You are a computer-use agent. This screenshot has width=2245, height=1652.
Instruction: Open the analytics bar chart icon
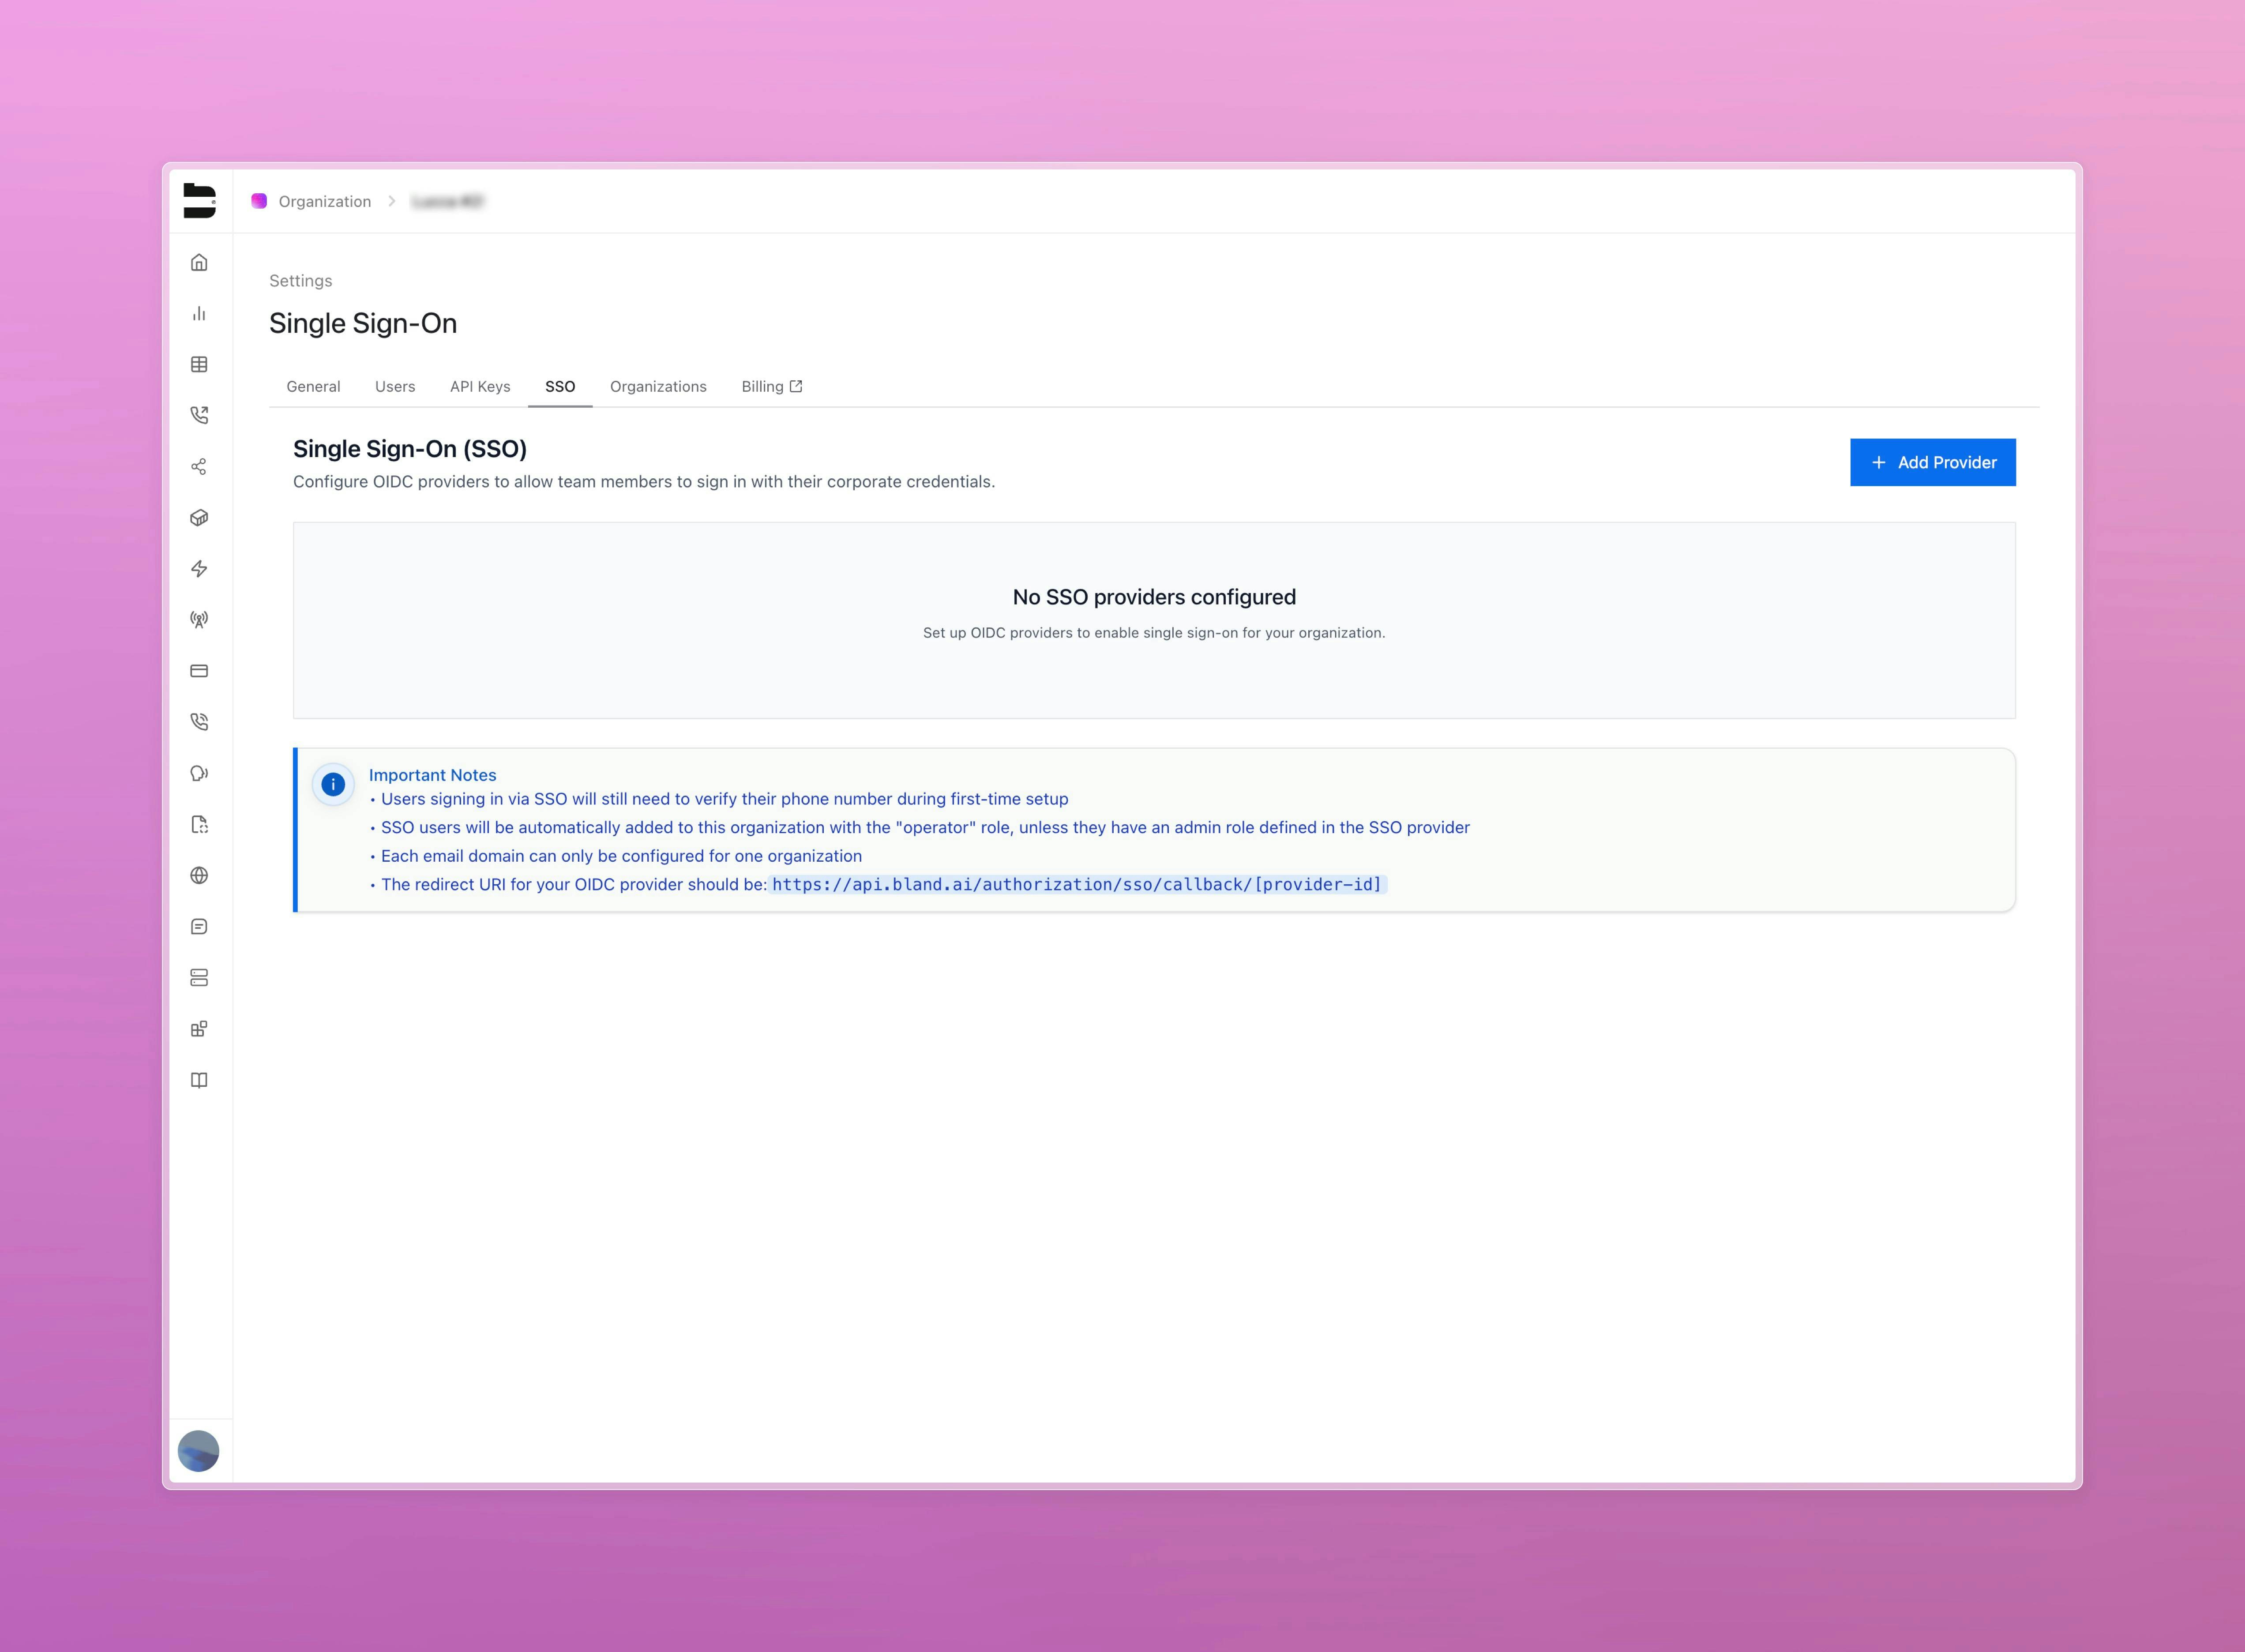[x=199, y=314]
